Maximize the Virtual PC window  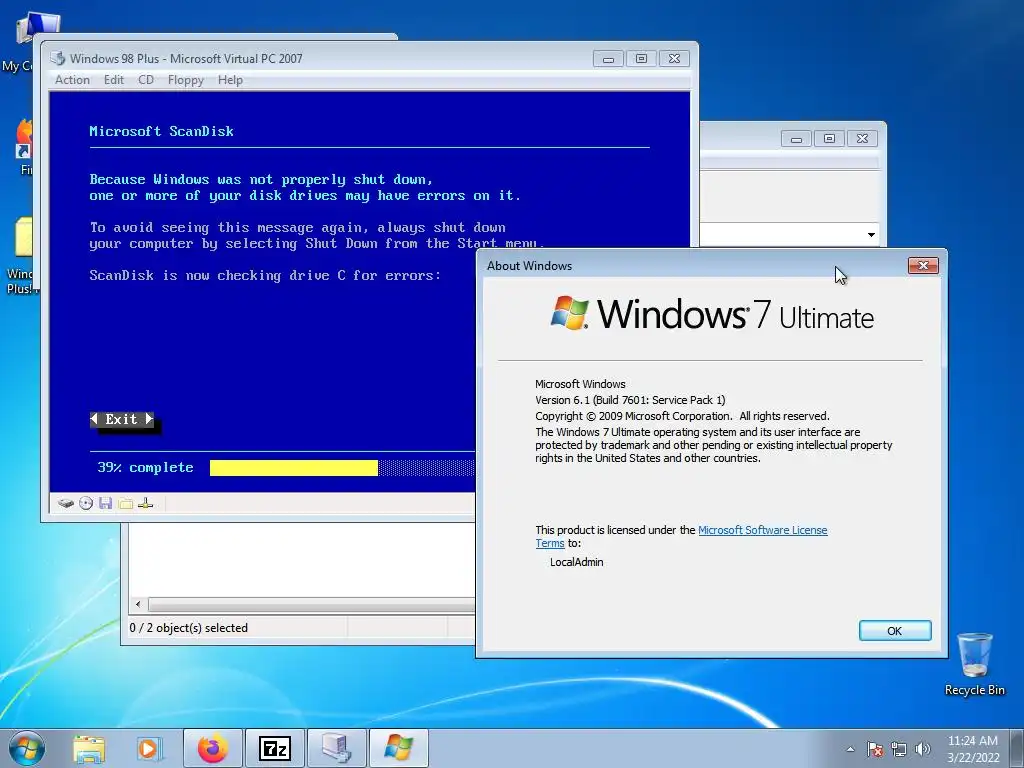click(x=641, y=59)
